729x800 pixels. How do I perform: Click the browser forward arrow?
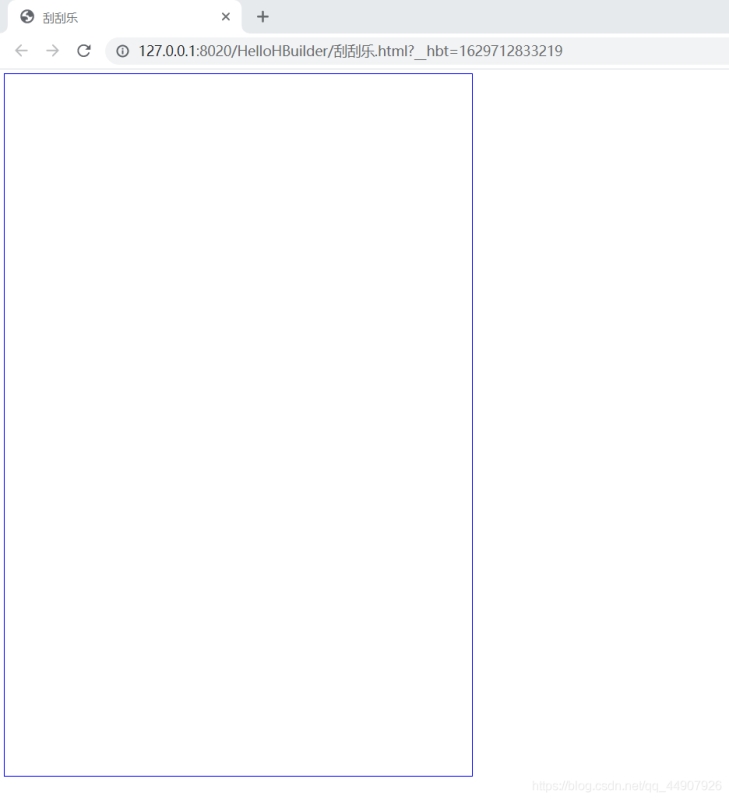(x=53, y=51)
